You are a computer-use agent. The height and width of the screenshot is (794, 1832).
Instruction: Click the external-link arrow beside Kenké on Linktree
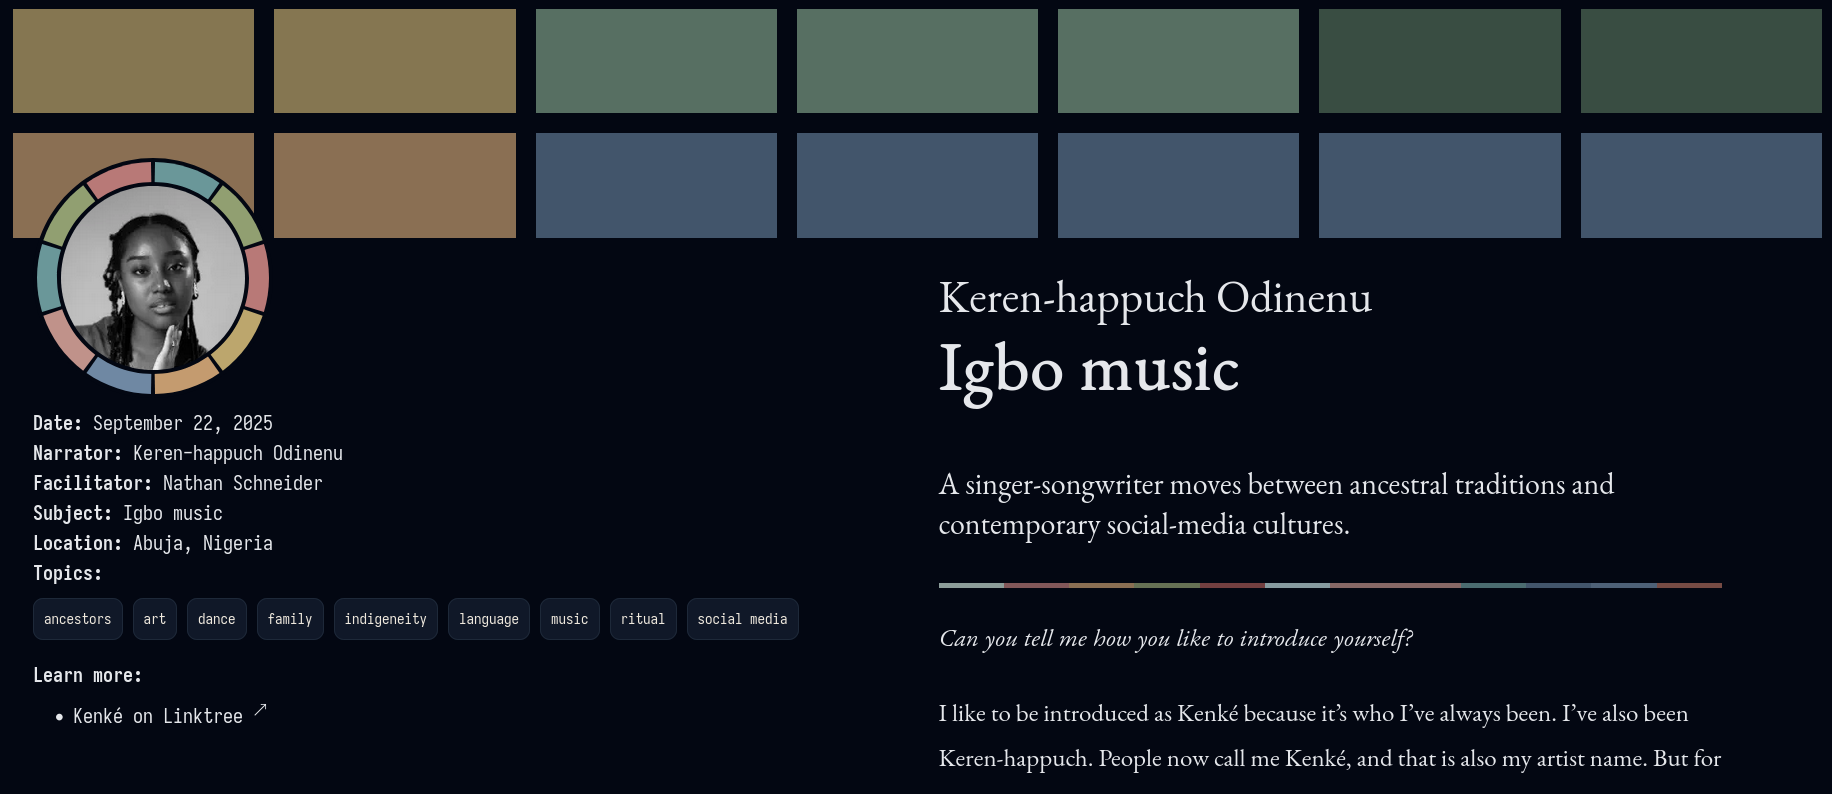(x=260, y=710)
